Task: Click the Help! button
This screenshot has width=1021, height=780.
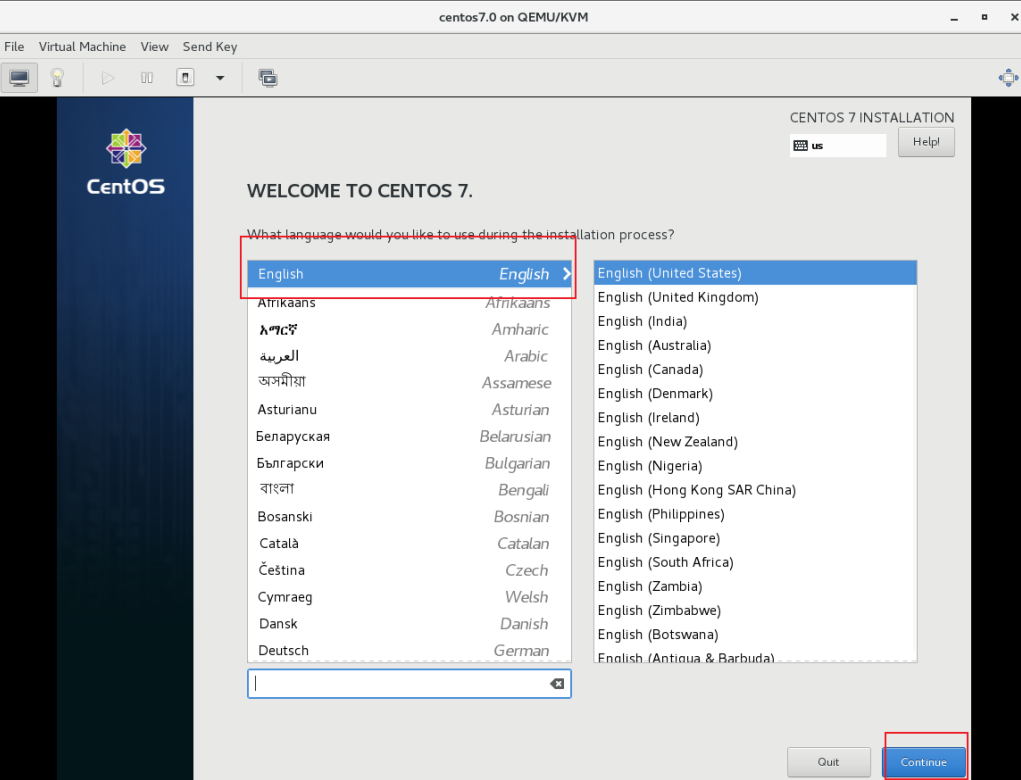Action: pos(926,142)
